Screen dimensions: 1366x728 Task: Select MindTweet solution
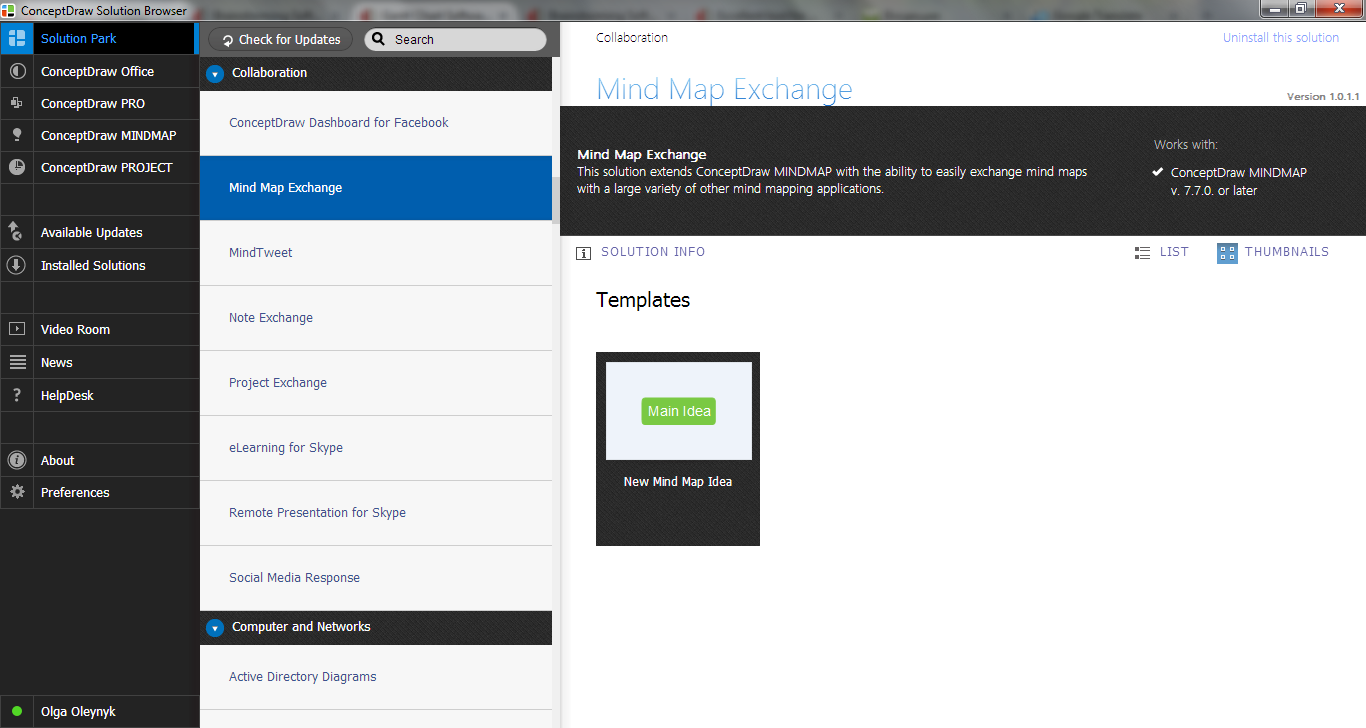(x=376, y=253)
